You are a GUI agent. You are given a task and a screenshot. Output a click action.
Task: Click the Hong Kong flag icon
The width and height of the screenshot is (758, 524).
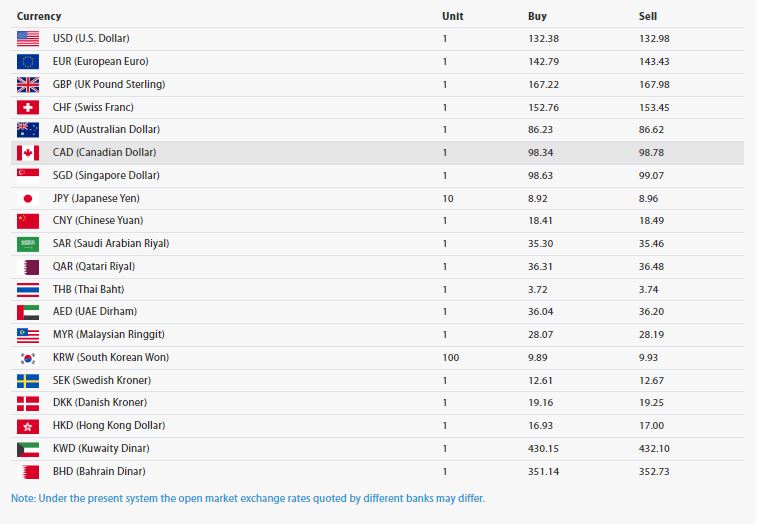[x=28, y=426]
